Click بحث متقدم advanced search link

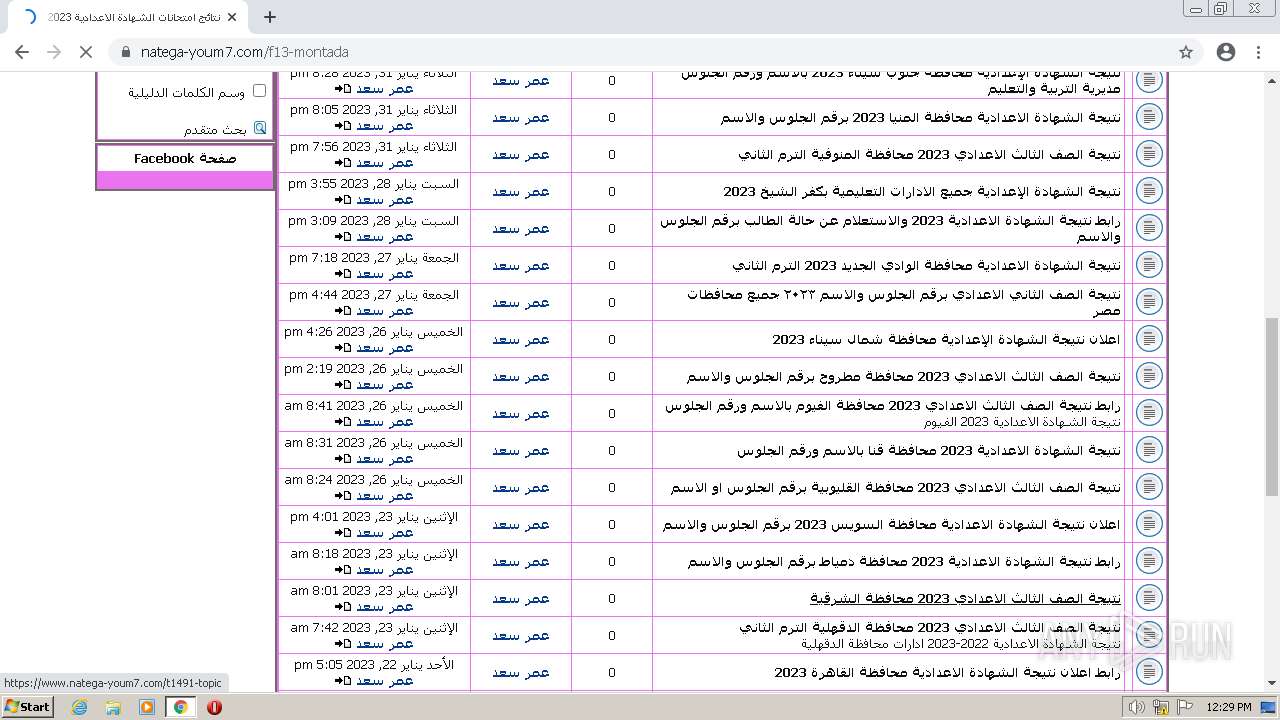[215, 129]
